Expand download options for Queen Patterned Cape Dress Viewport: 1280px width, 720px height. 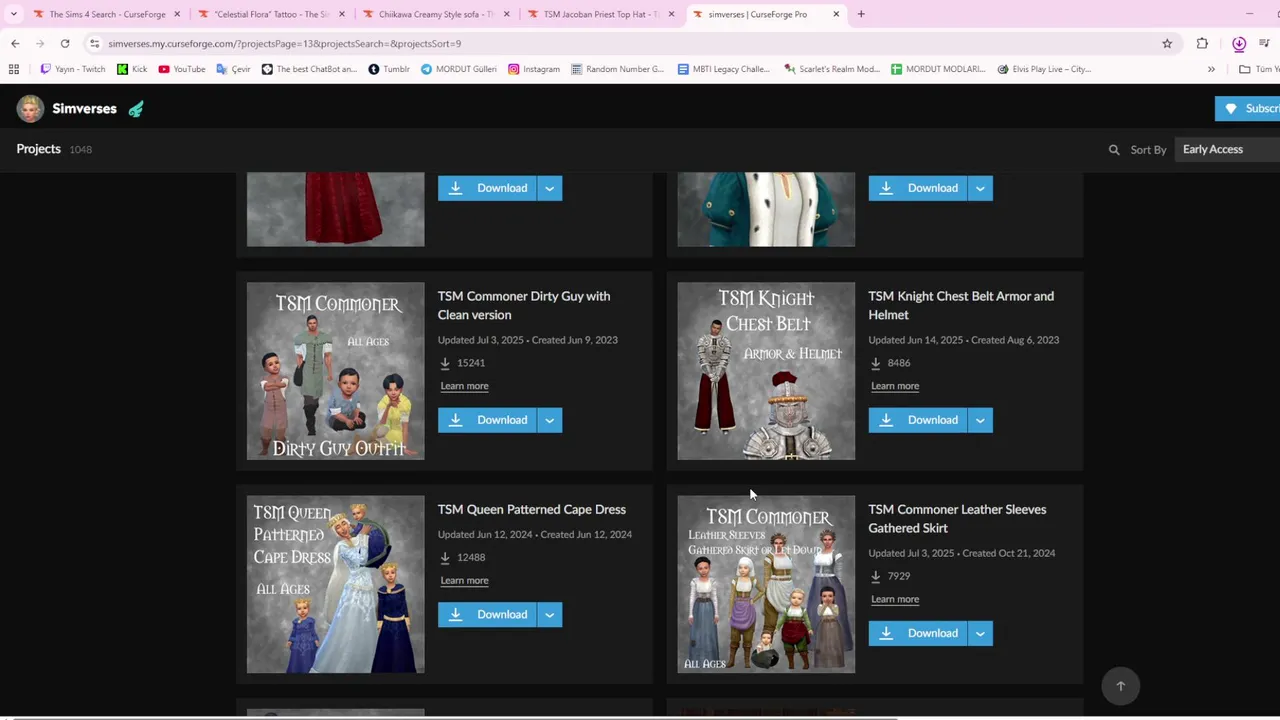(549, 615)
